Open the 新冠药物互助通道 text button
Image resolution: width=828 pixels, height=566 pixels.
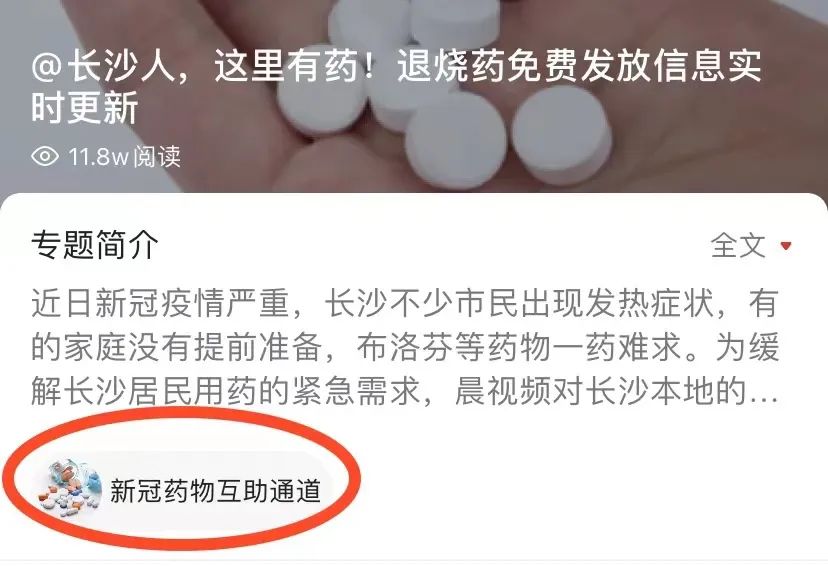[215, 490]
